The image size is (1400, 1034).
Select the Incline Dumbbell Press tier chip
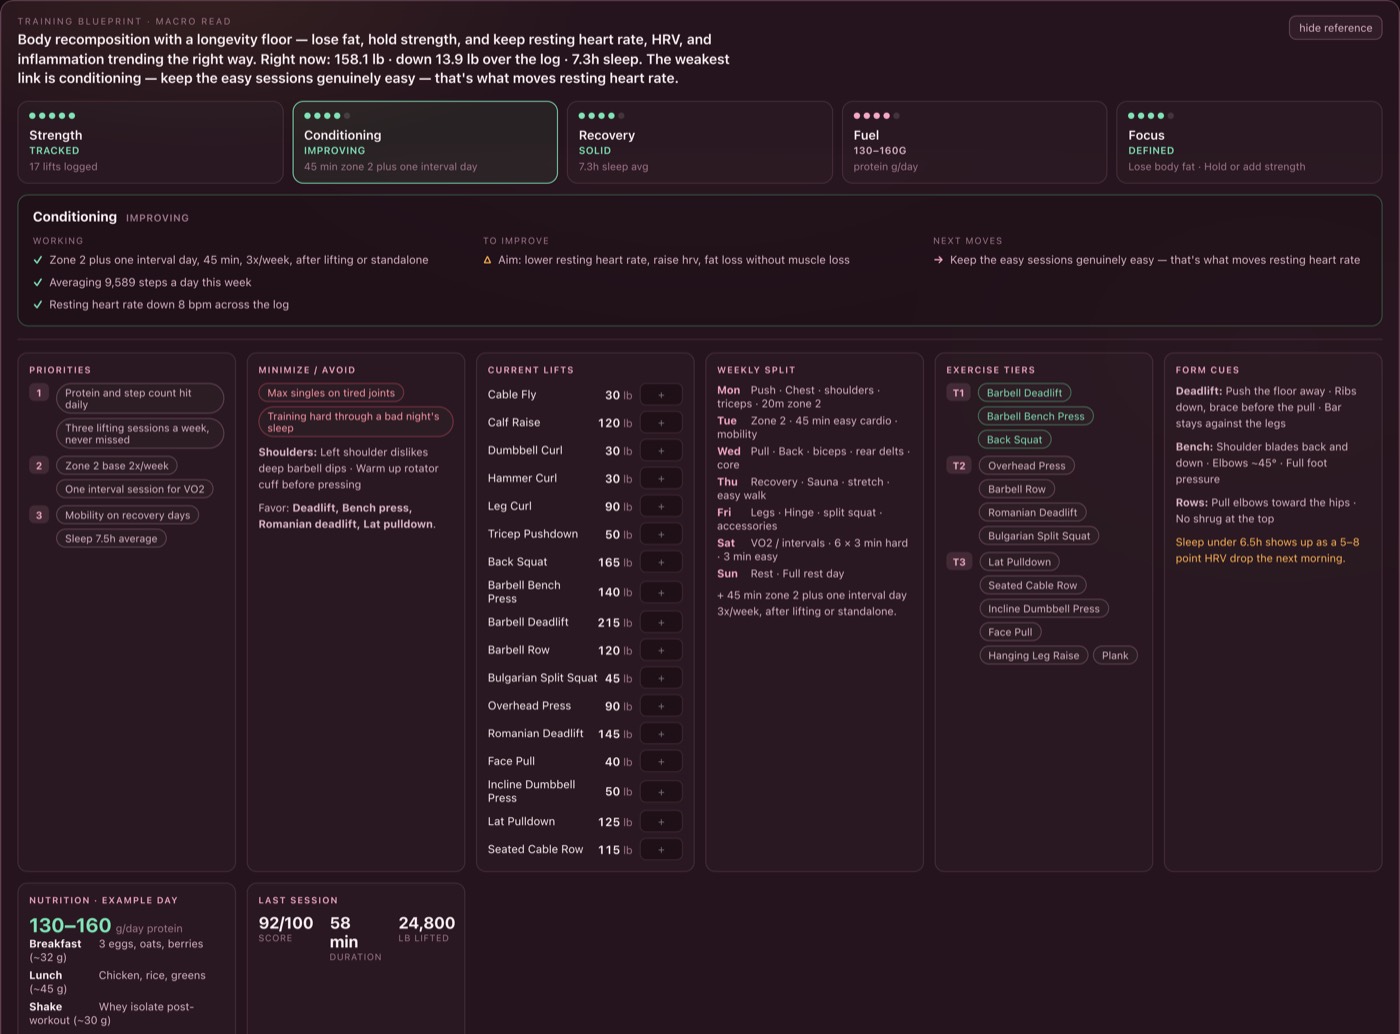(x=1043, y=609)
